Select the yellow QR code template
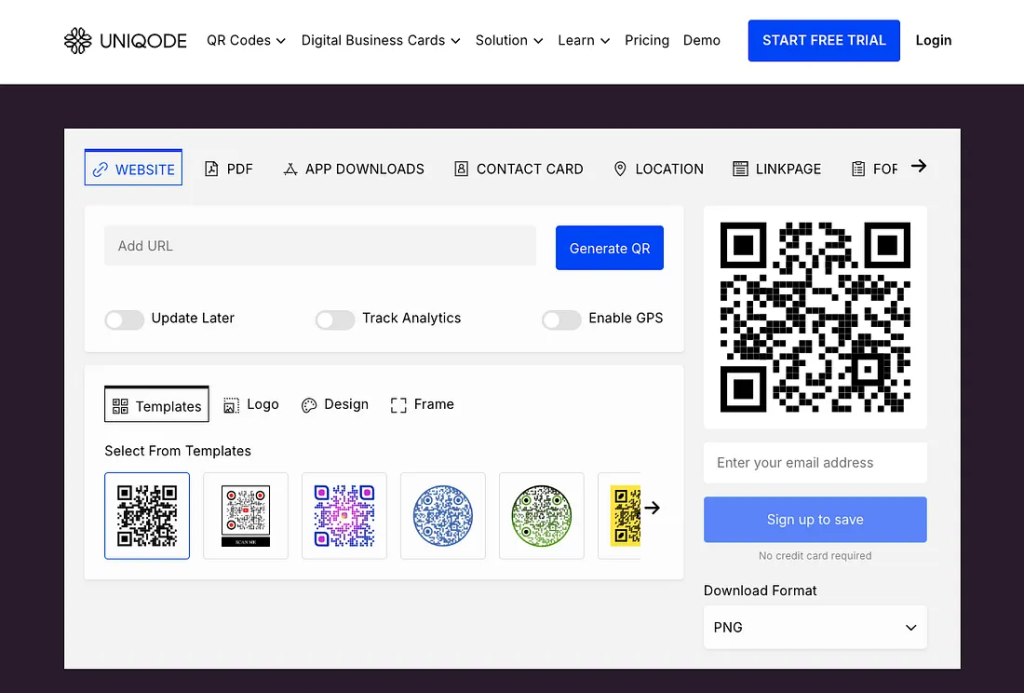Viewport: 1024px width, 693px height. click(628, 516)
